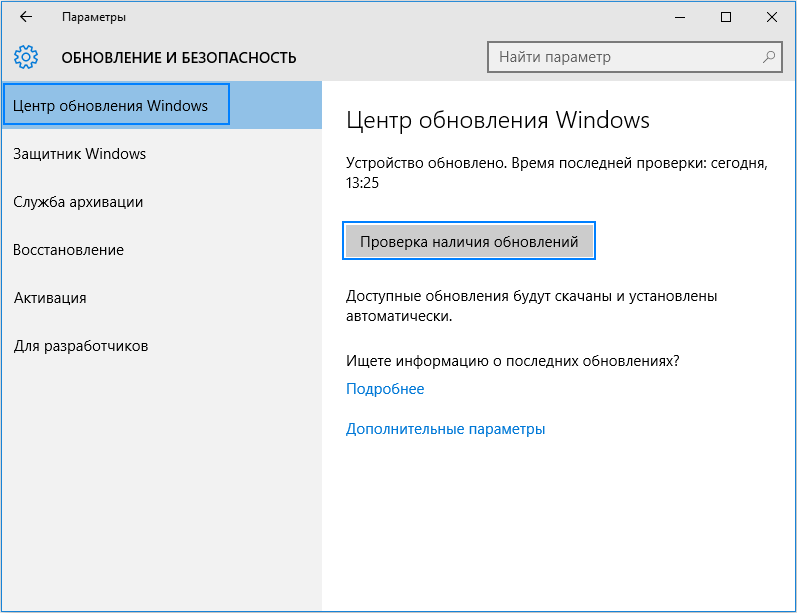Viewport: 797px width, 613px height.
Task: Open the "Дополнительные параметры" link
Action: [445, 429]
